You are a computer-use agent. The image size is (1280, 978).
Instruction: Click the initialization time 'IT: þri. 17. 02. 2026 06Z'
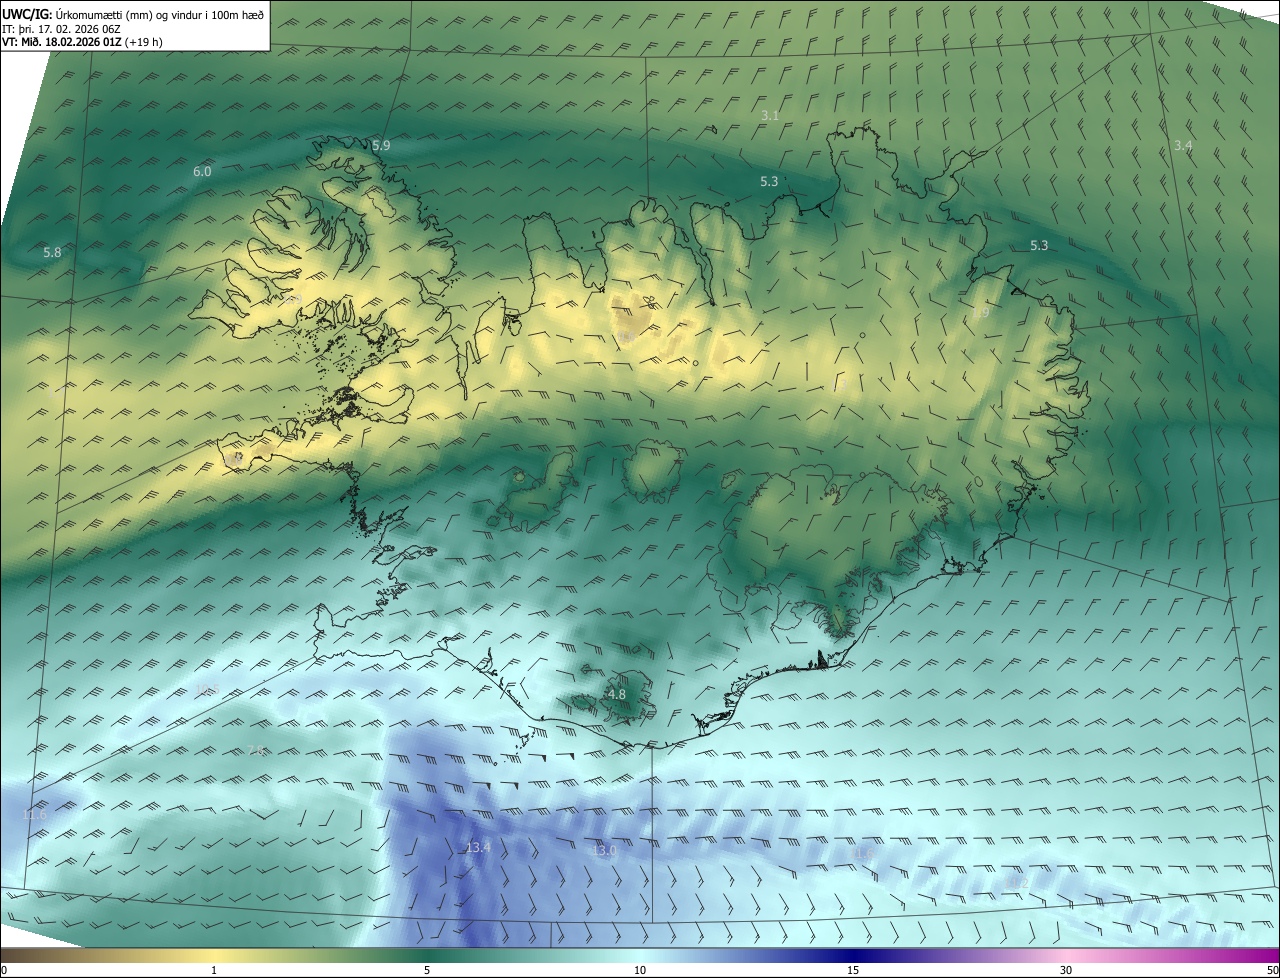coord(62,29)
